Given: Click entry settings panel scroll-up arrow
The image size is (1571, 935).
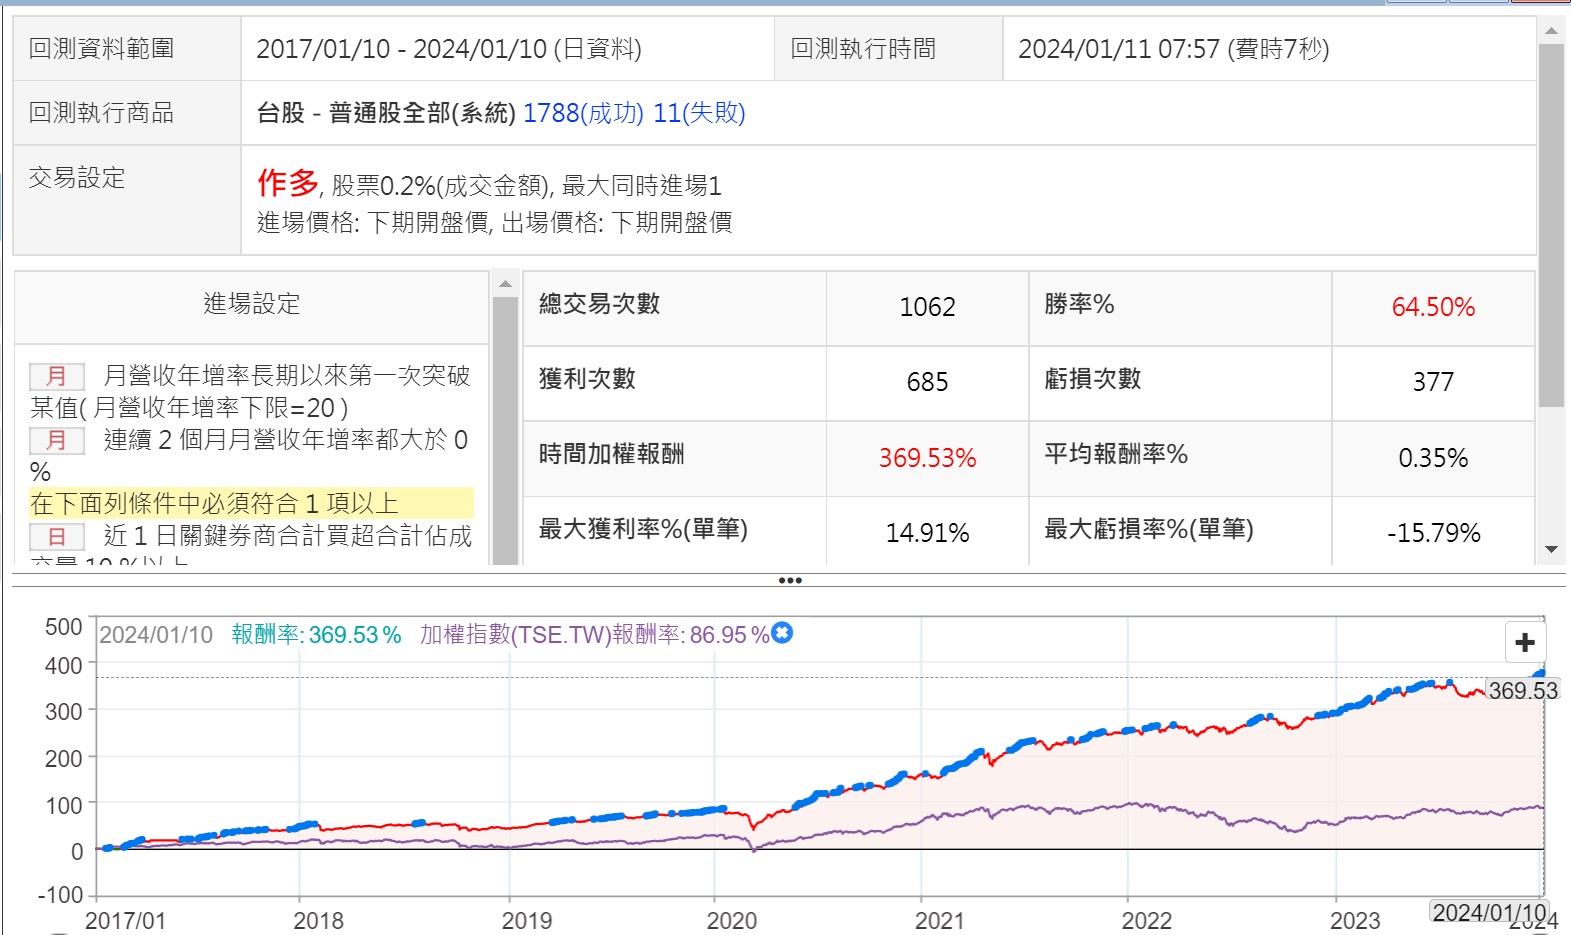Looking at the screenshot, I should tap(505, 284).
